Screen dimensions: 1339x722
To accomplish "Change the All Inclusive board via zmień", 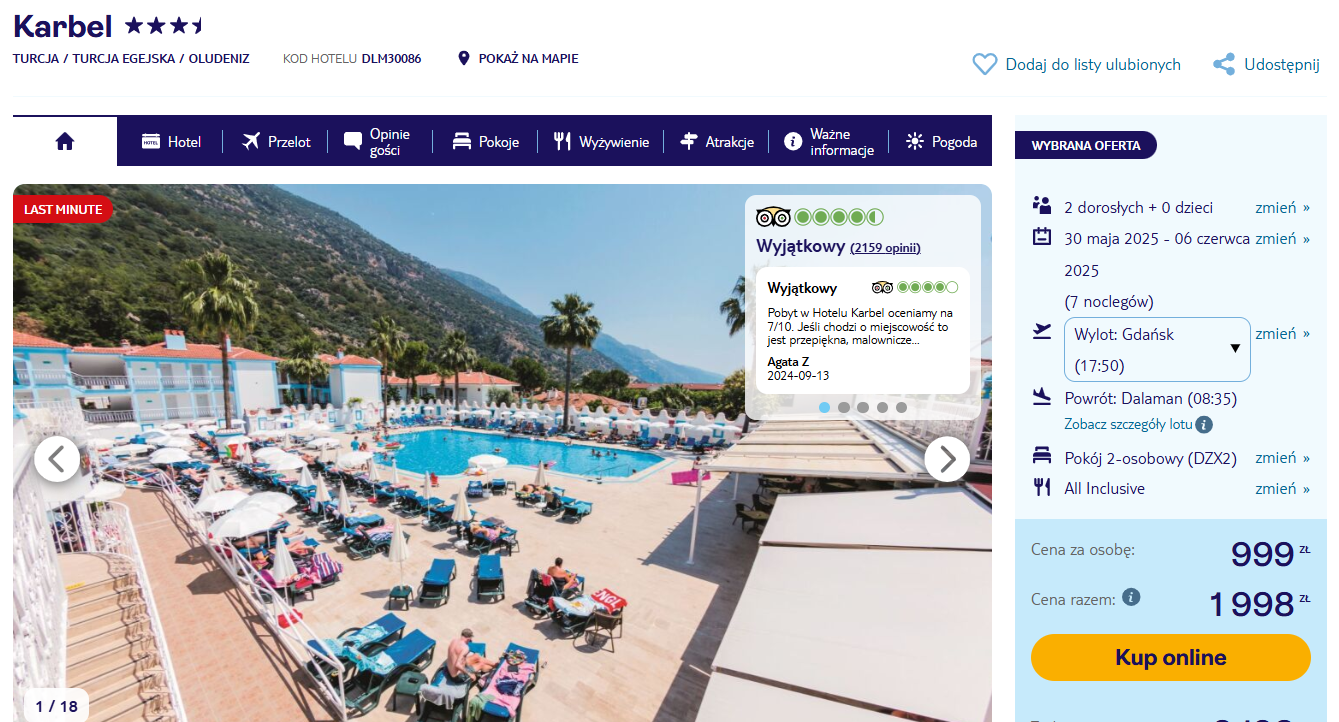I will (1283, 488).
